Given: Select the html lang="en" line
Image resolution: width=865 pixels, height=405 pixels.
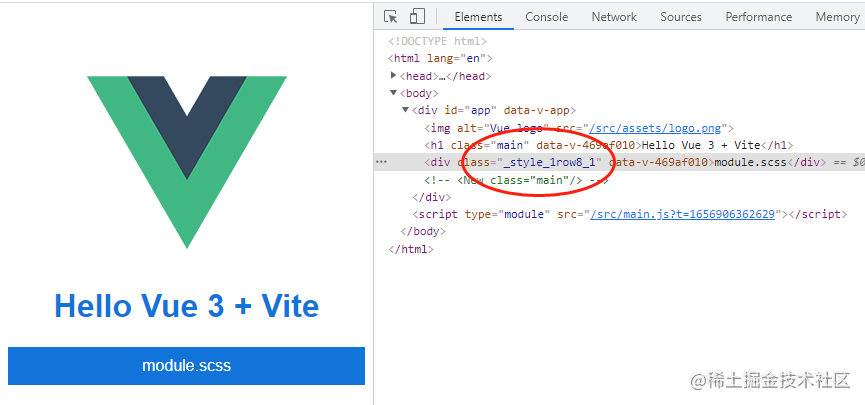Looking at the screenshot, I should tap(440, 58).
